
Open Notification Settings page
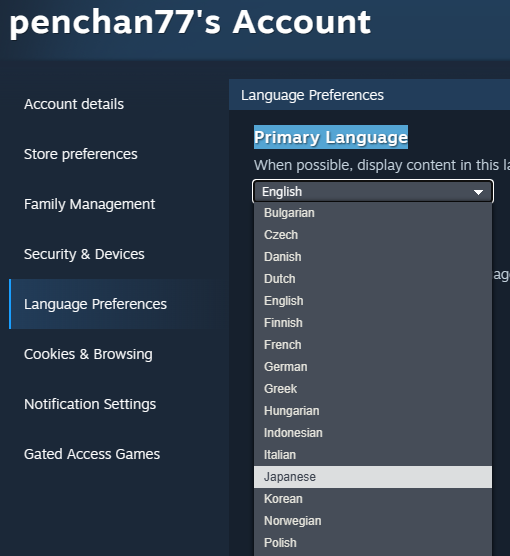coord(90,404)
